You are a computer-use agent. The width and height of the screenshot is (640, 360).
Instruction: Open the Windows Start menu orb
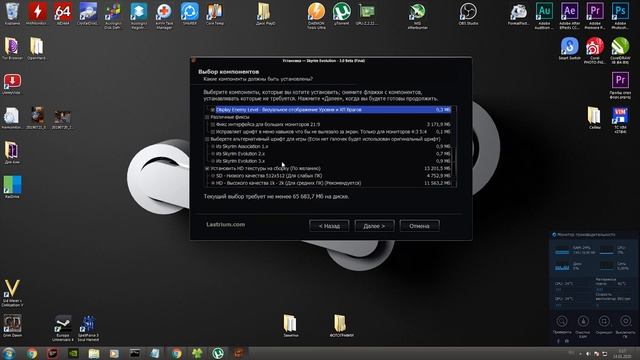[9, 353]
